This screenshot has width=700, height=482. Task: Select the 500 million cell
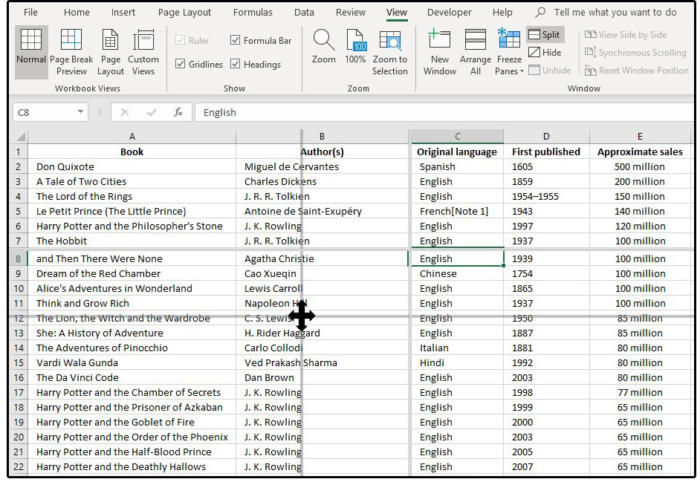click(x=640, y=166)
